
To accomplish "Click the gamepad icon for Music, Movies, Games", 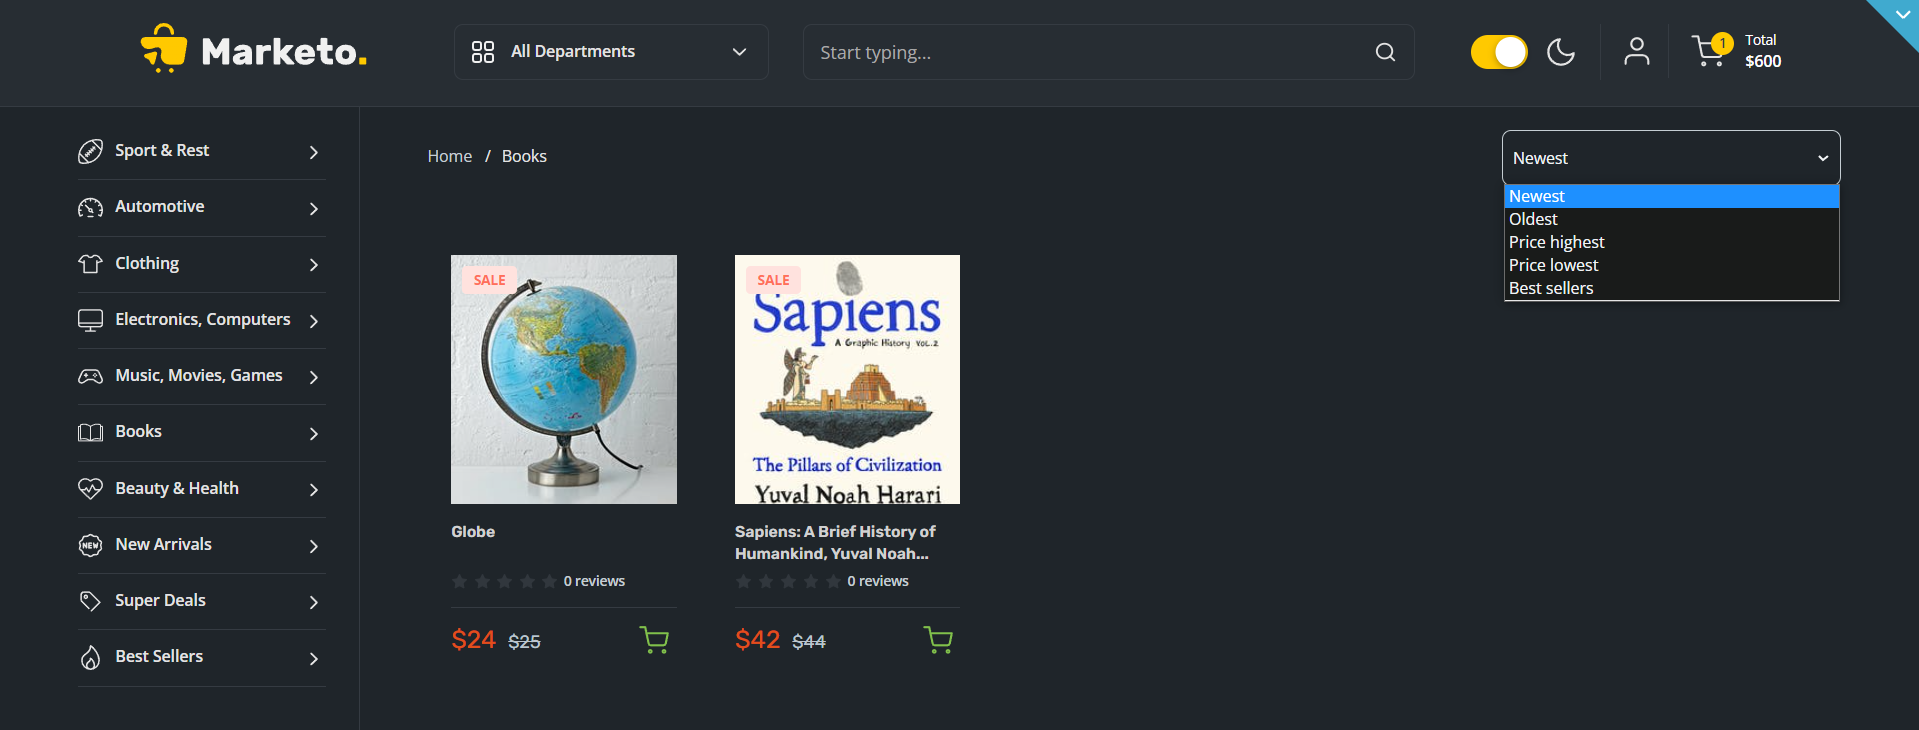I will pos(90,376).
